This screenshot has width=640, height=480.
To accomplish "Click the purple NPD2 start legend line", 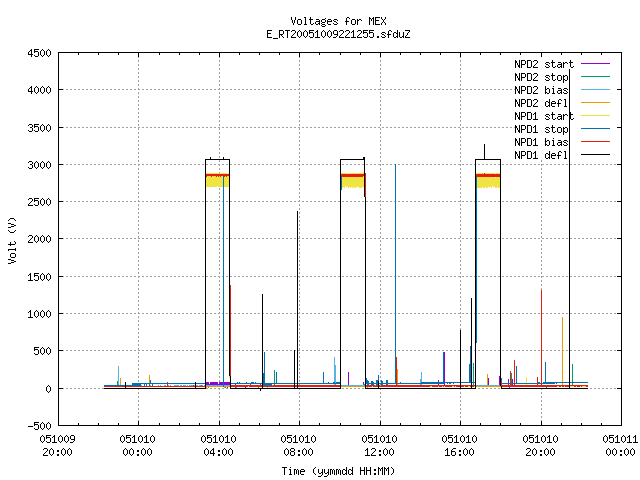I will coord(596,64).
